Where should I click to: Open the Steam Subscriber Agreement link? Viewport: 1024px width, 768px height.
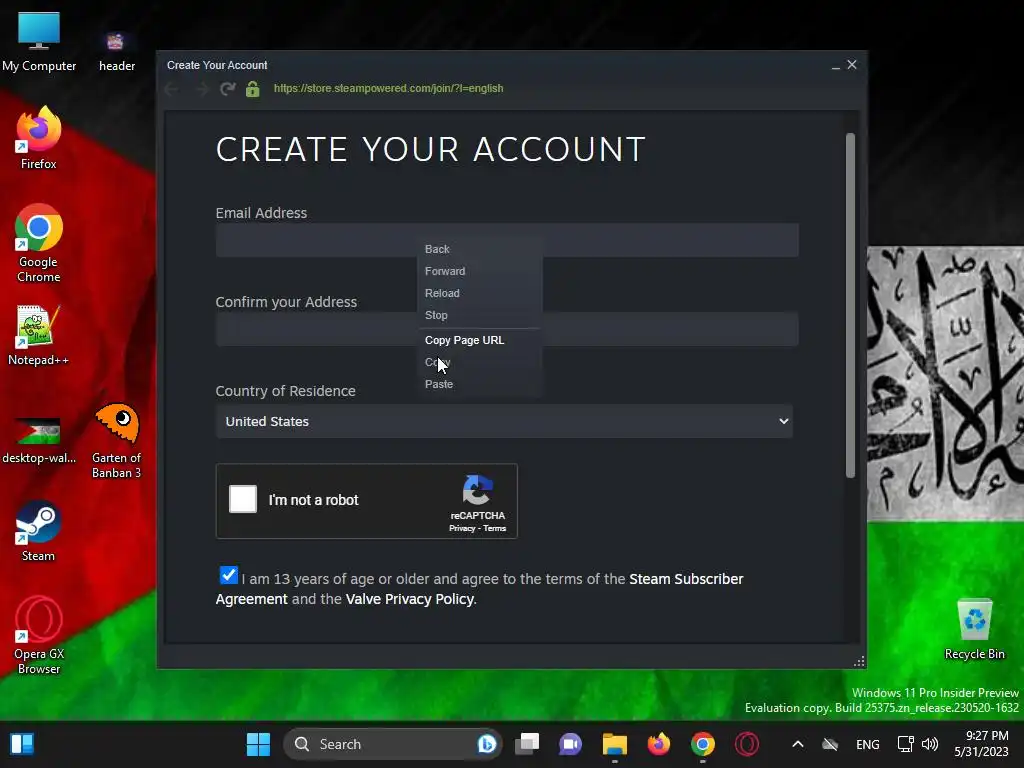686,579
